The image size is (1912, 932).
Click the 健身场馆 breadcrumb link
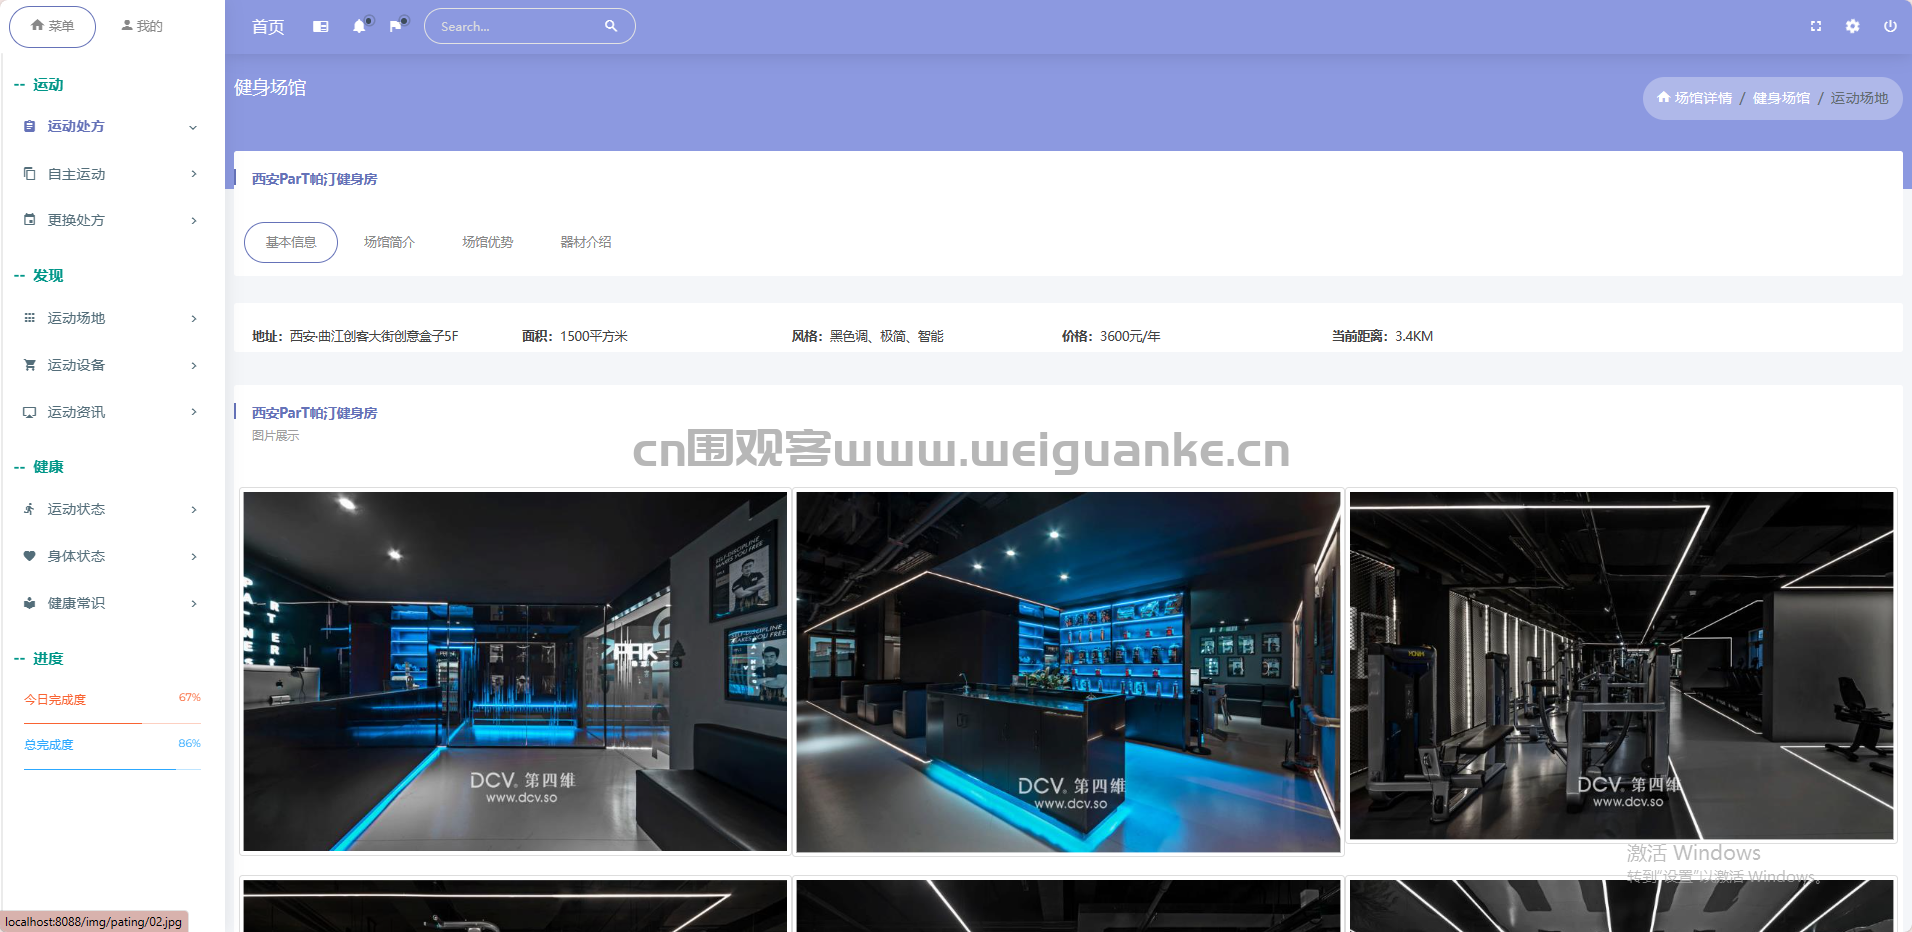(1781, 98)
